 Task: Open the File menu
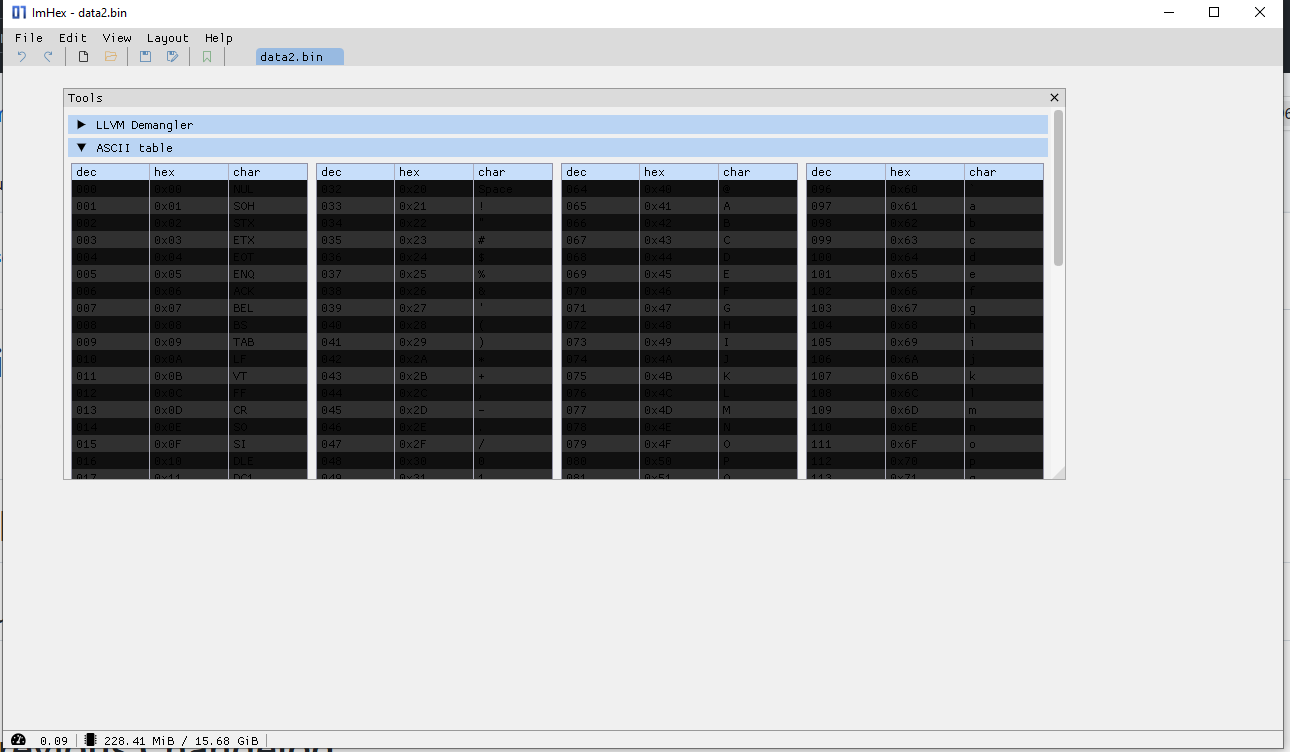pyautogui.click(x=28, y=38)
